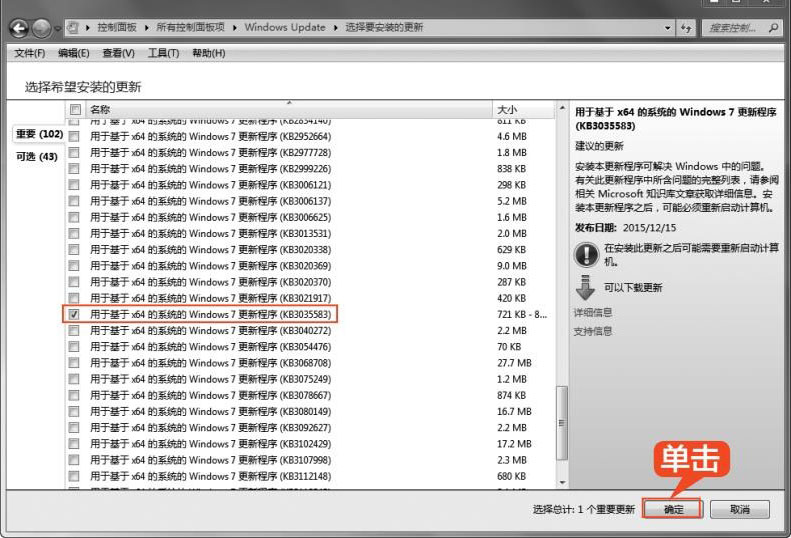
Task: Open the 工具(T) menu
Action: (163, 53)
